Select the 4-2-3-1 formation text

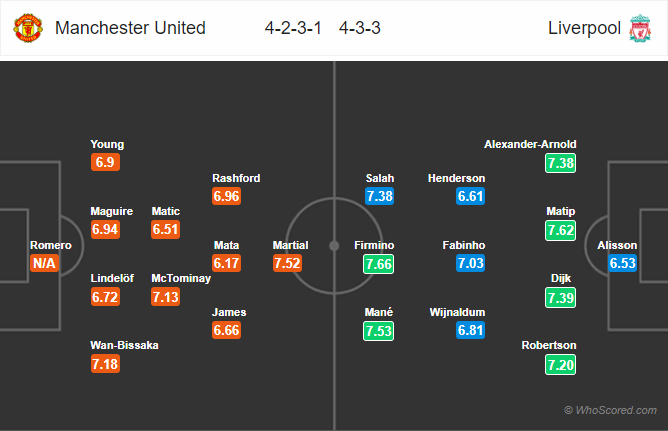[x=293, y=28]
